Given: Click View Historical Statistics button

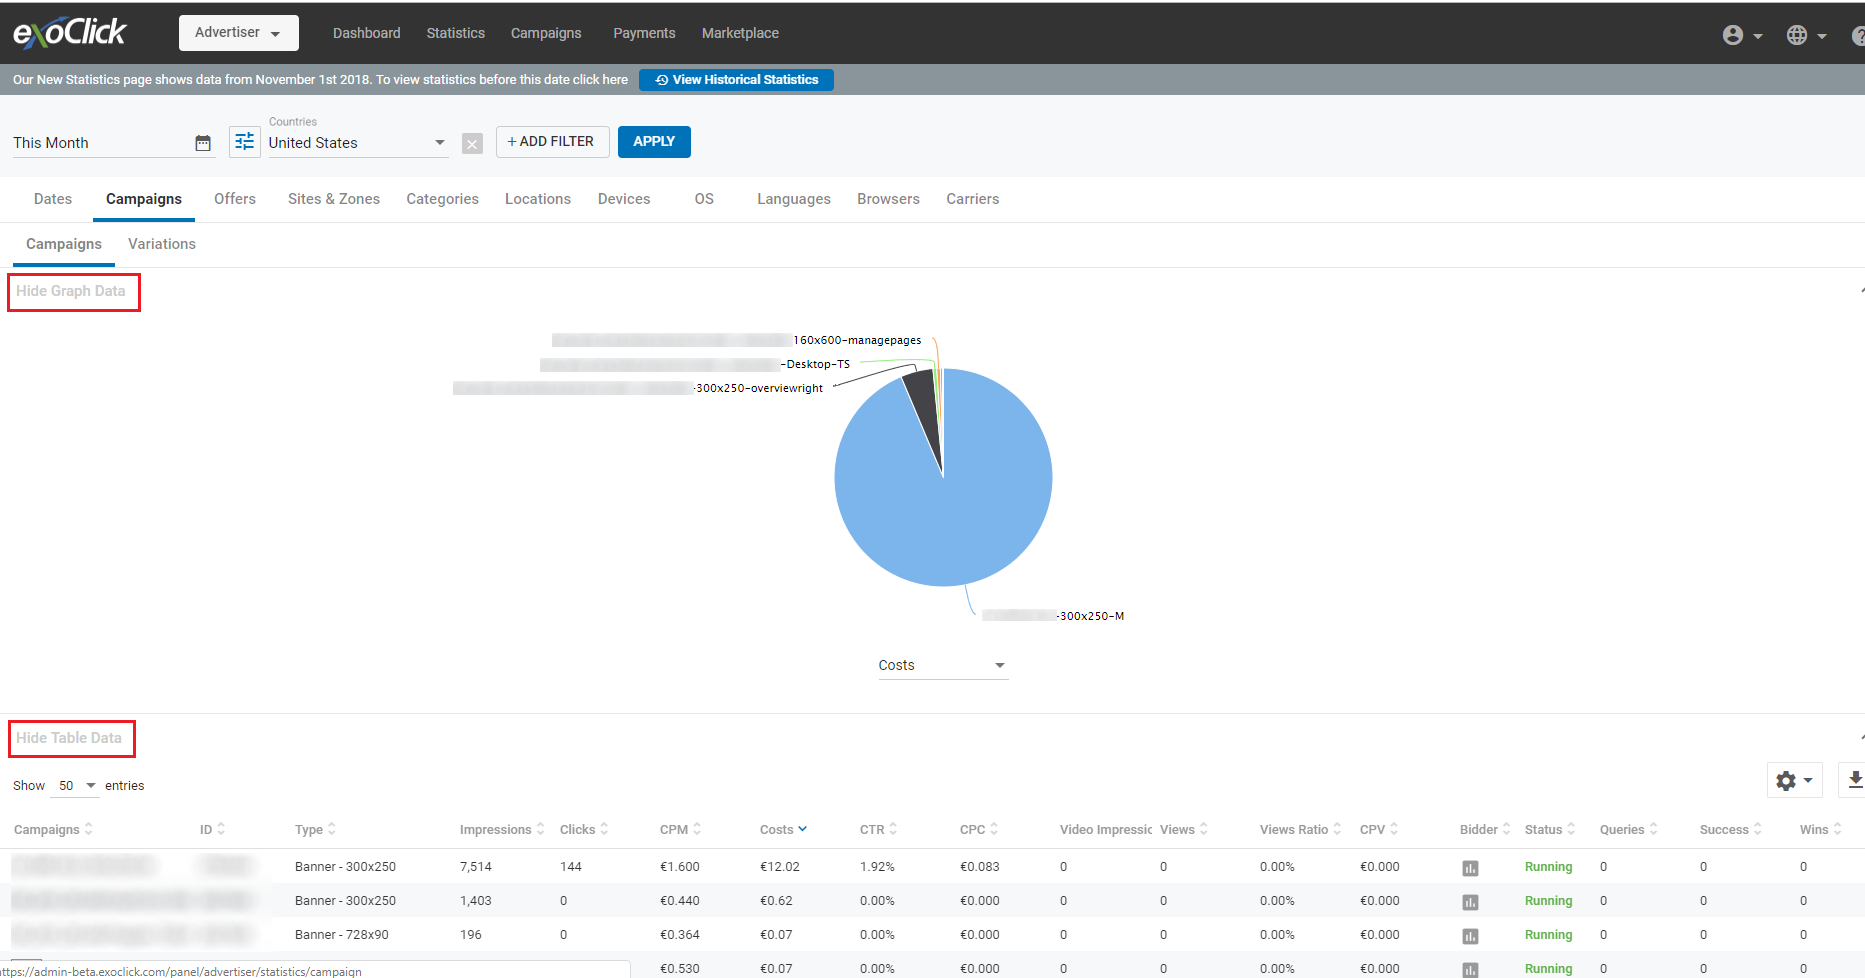Looking at the screenshot, I should point(736,80).
